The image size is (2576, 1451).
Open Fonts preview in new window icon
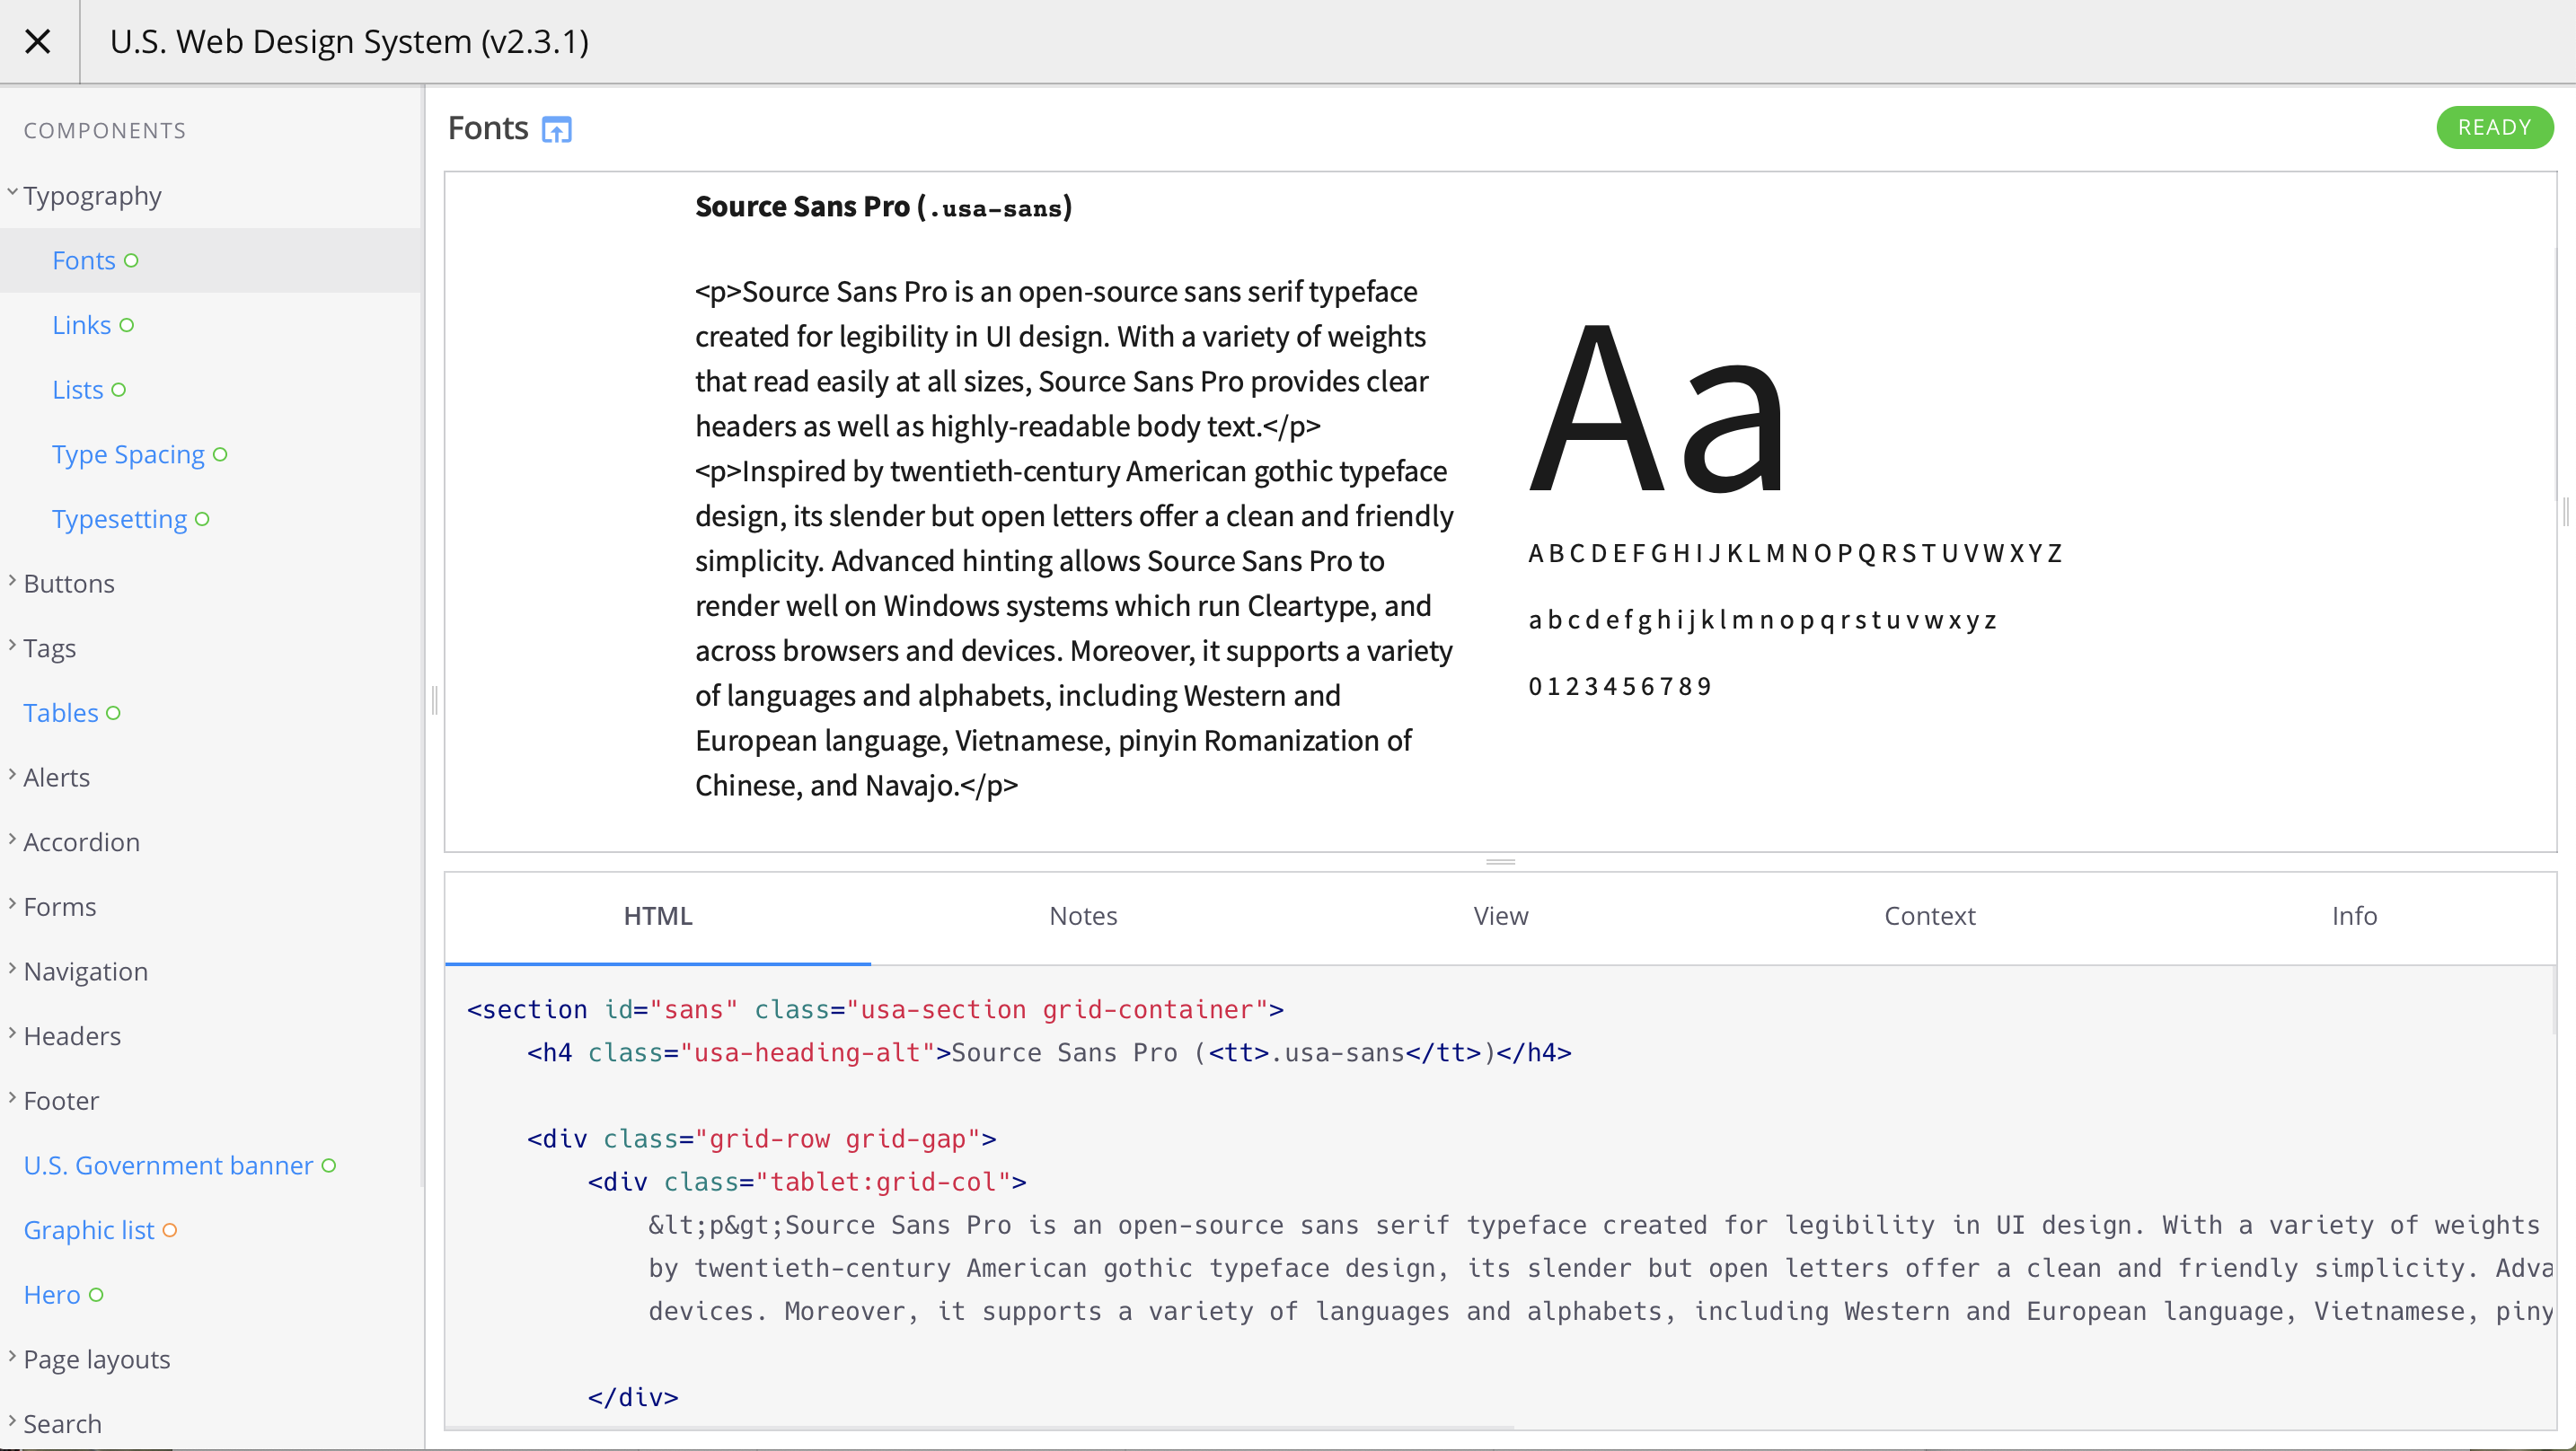pos(556,130)
